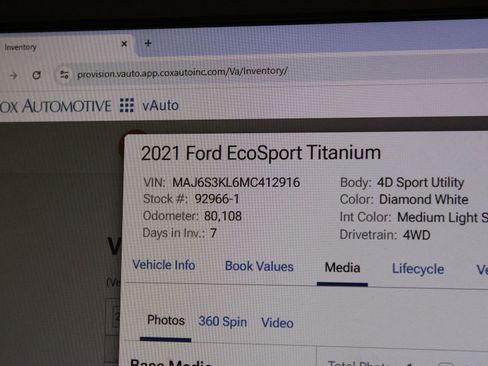The width and height of the screenshot is (488, 366).
Task: Click the vAuto product name
Action: 160,106
